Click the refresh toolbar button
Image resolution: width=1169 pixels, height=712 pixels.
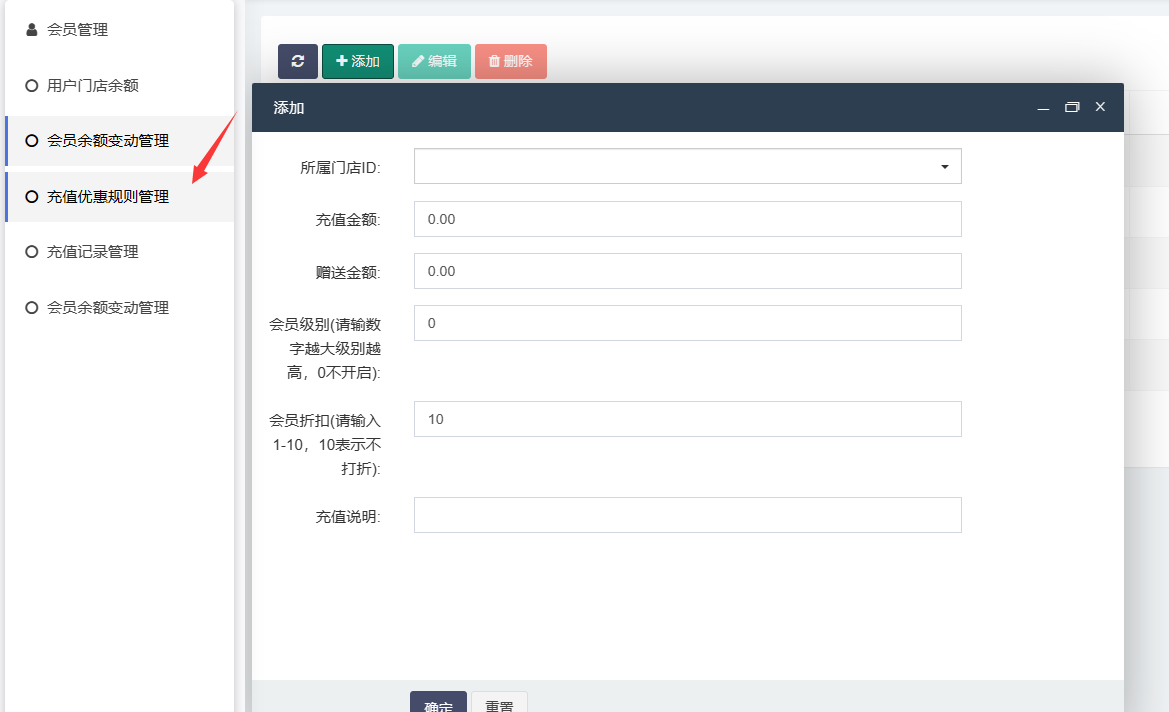(x=297, y=61)
